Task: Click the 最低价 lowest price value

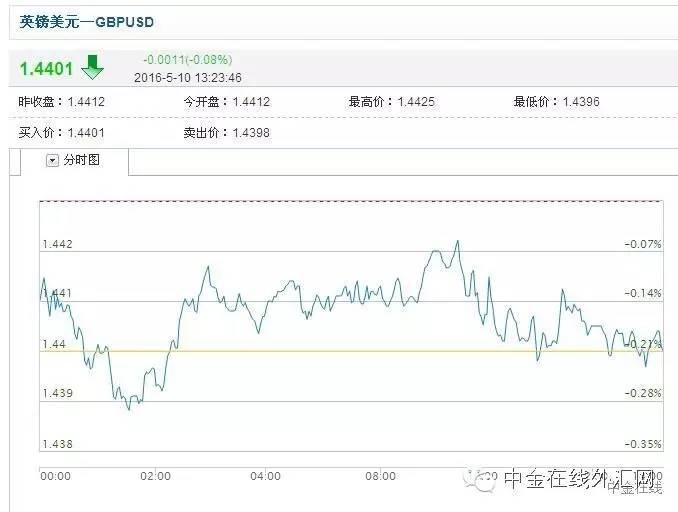Action: (x=580, y=102)
